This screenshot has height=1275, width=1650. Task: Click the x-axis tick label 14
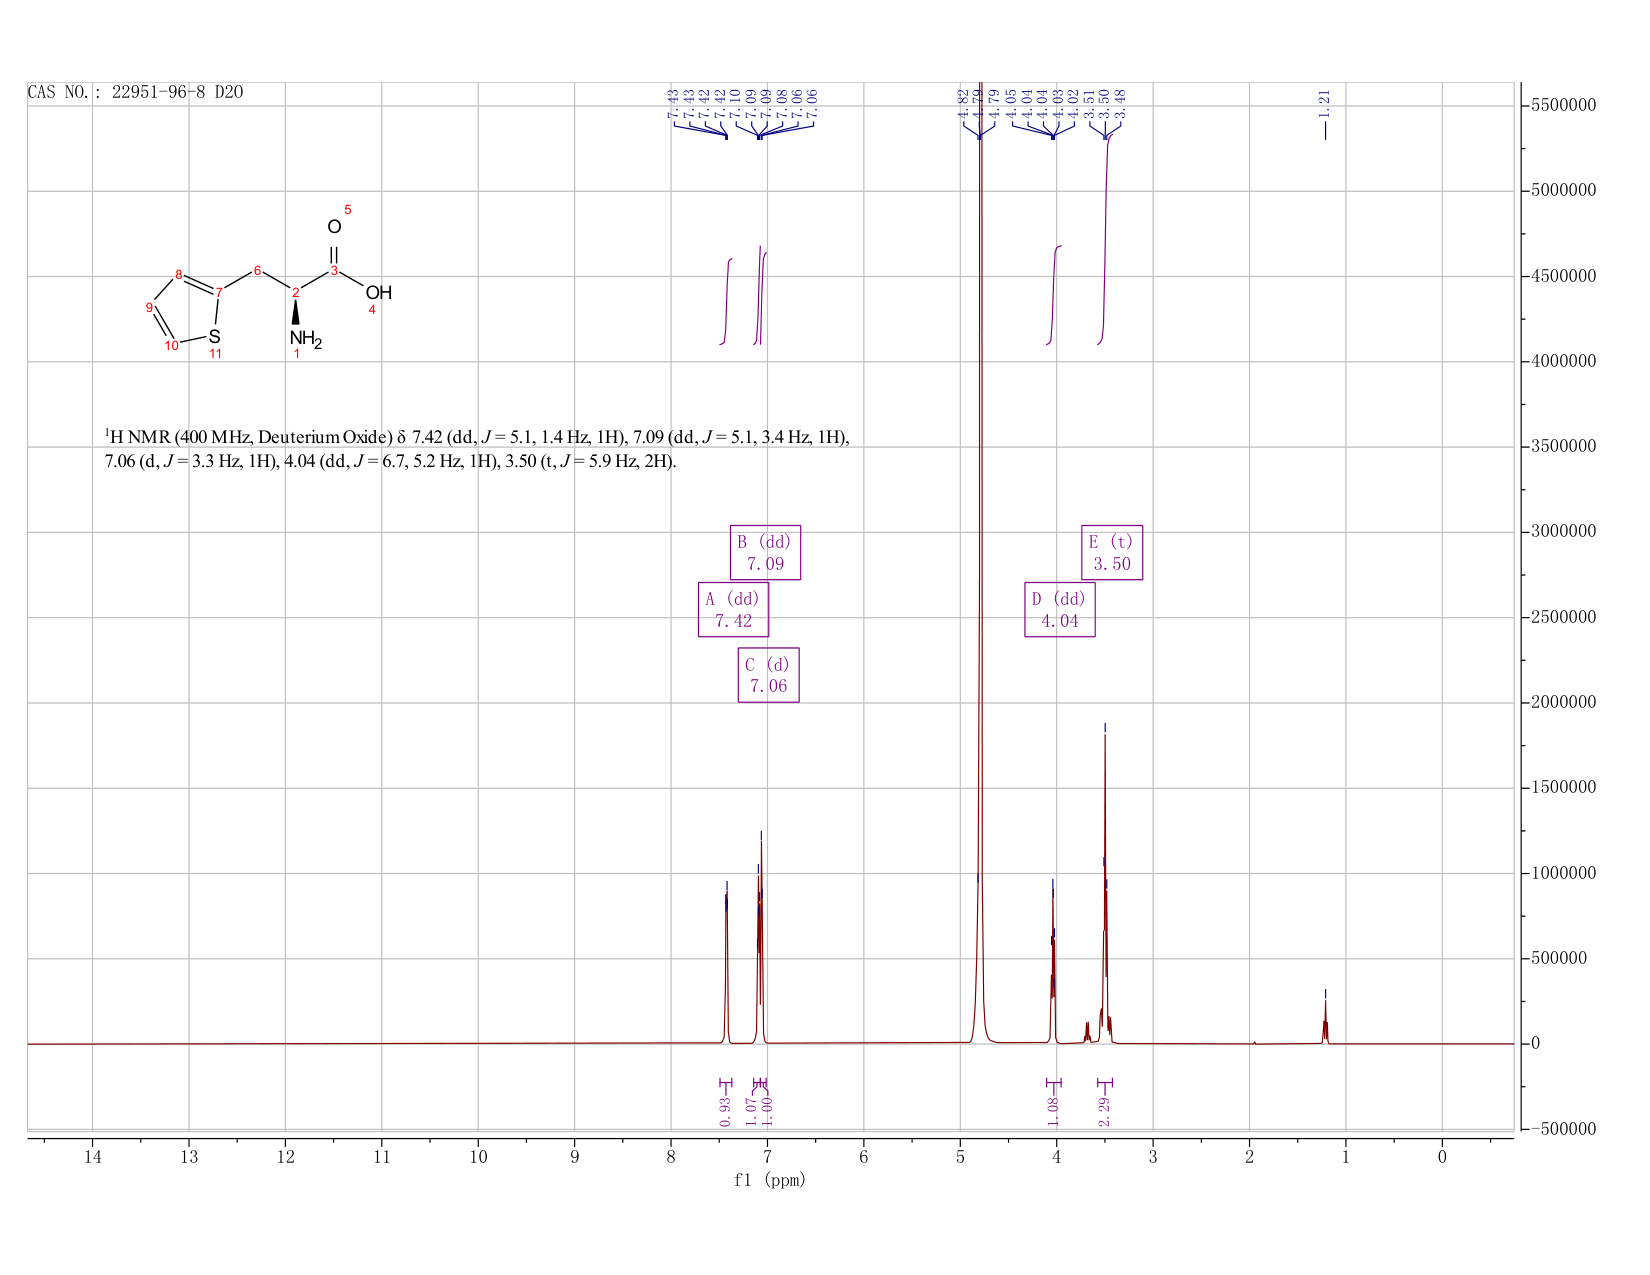click(92, 1157)
